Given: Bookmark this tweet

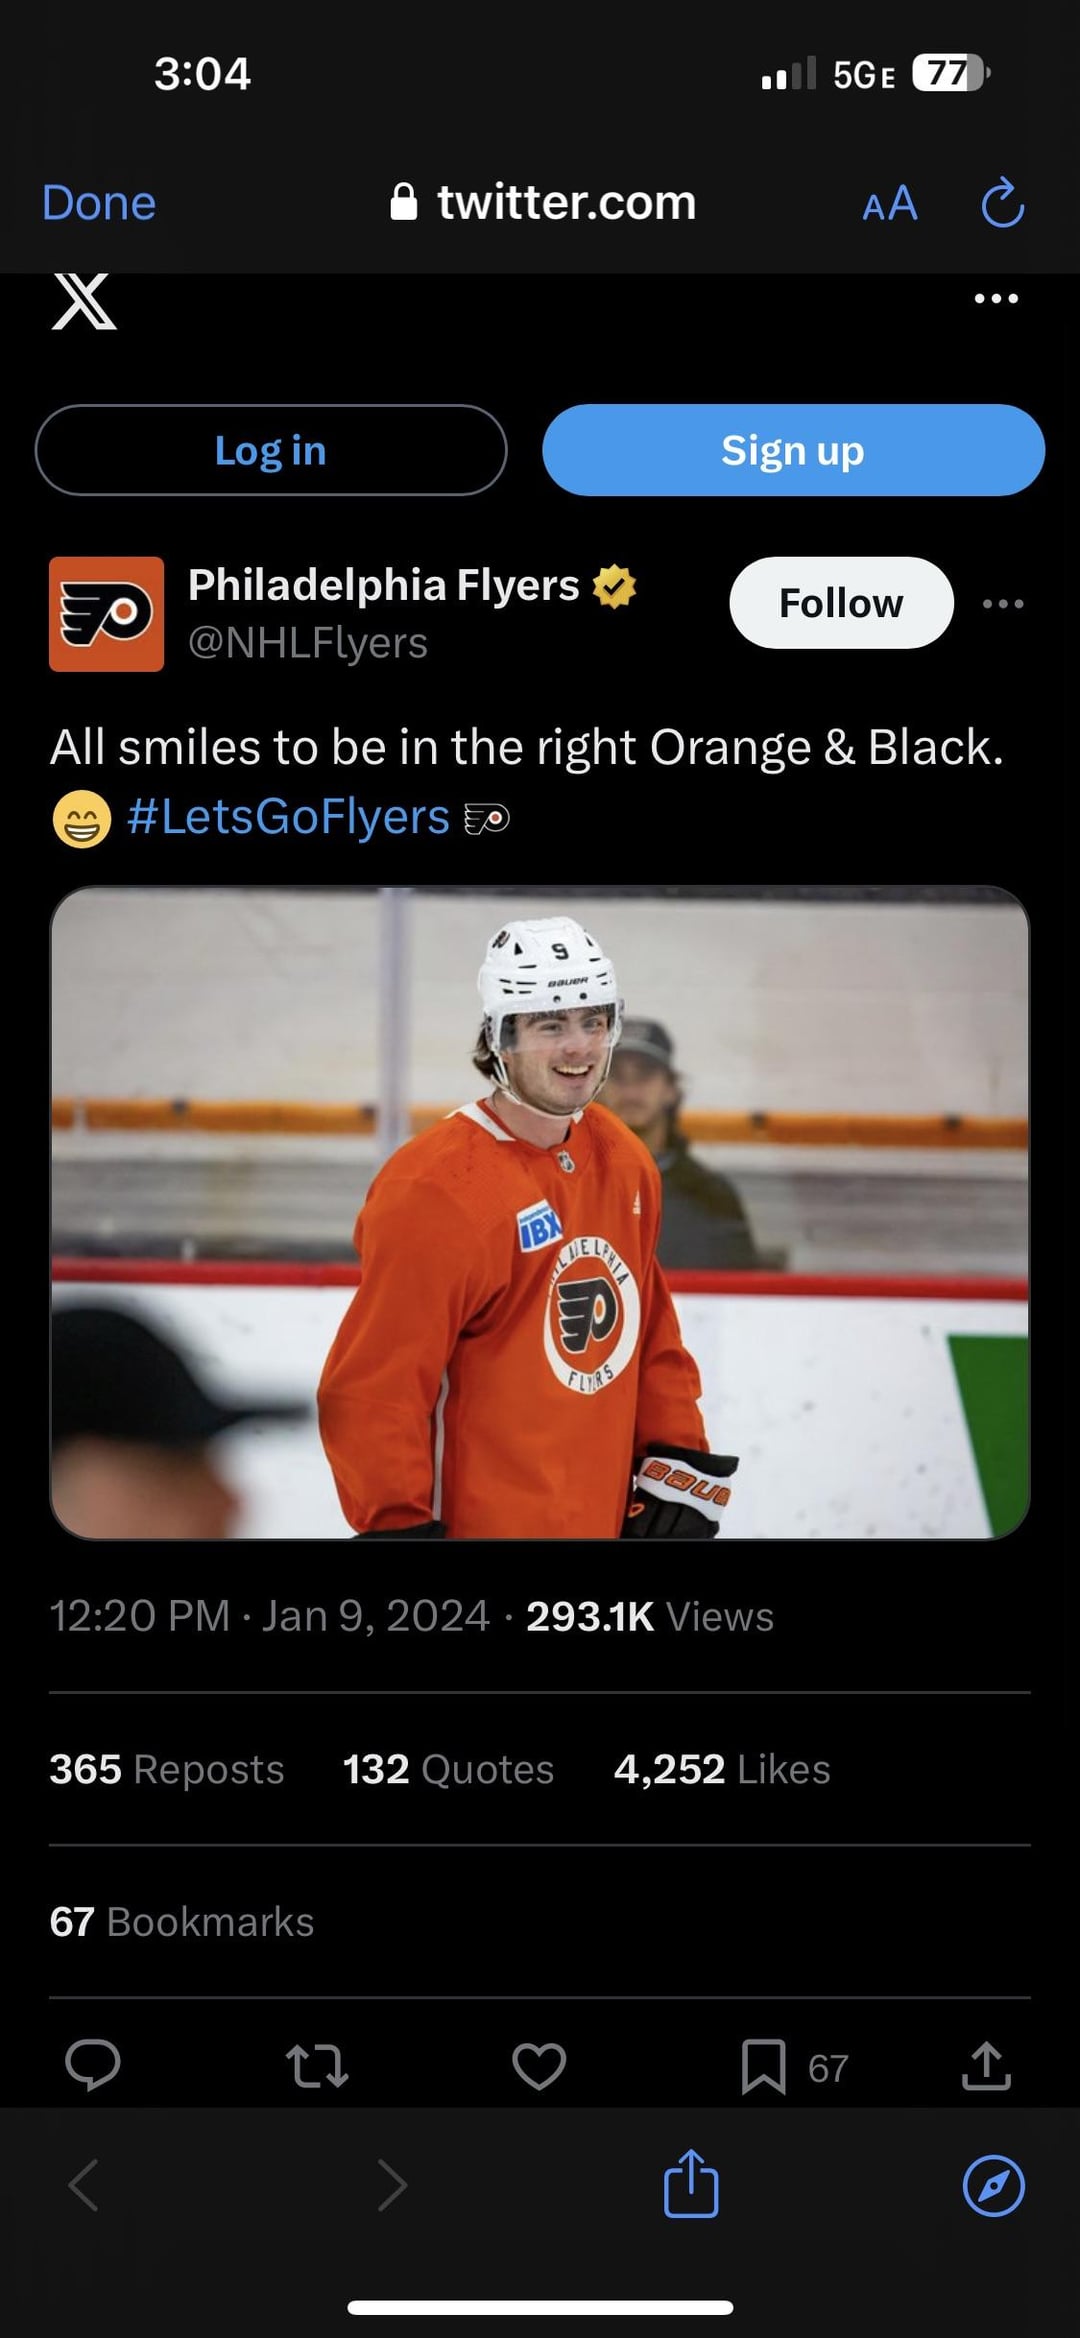Looking at the screenshot, I should coord(764,2067).
